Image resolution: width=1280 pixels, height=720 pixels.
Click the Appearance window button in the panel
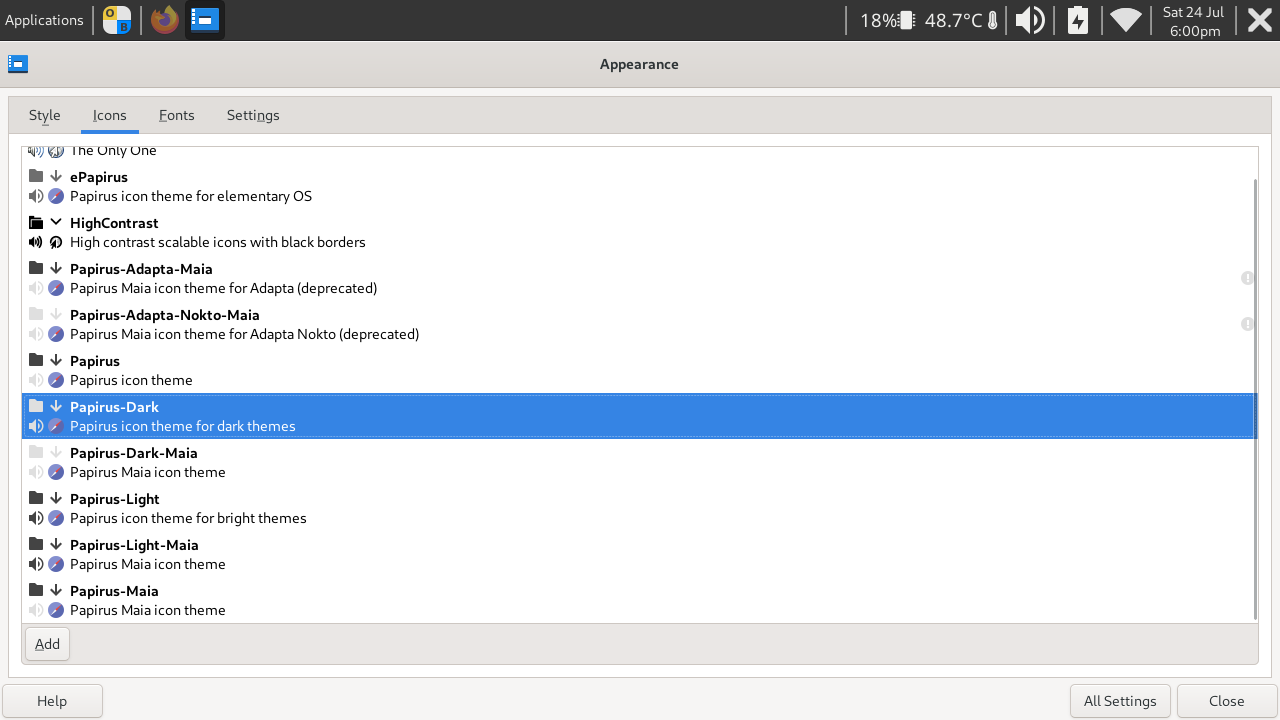point(205,20)
